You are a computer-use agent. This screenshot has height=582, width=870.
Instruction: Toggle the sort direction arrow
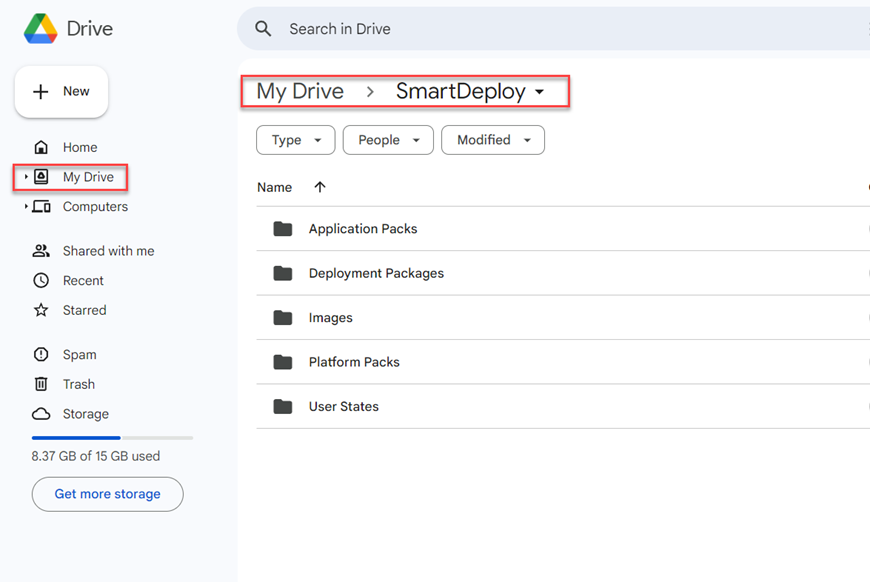point(320,187)
